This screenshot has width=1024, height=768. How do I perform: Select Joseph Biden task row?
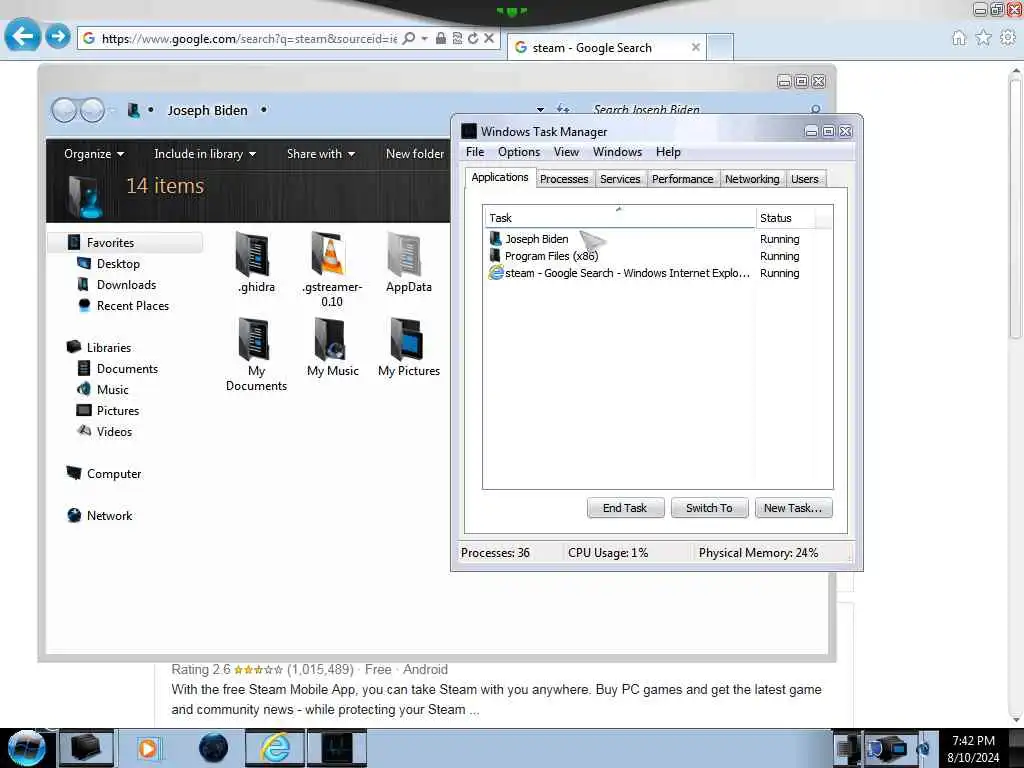(658, 239)
